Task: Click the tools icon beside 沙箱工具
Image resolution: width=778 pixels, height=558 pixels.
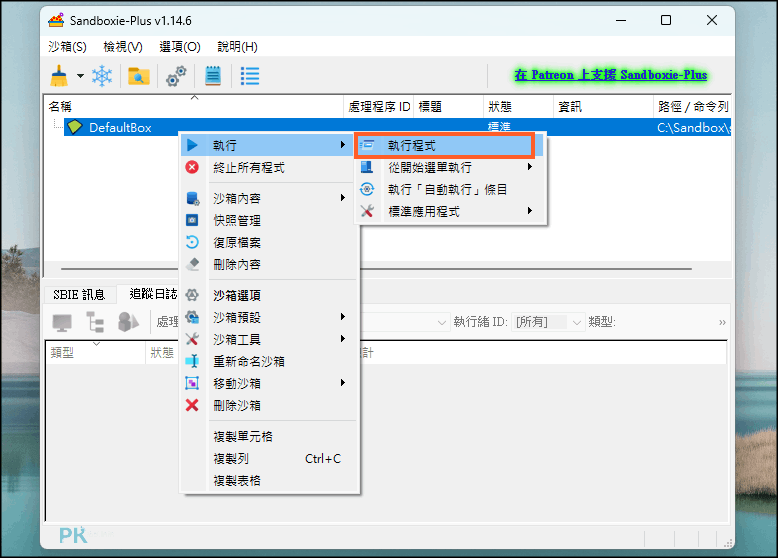Action: [192, 339]
